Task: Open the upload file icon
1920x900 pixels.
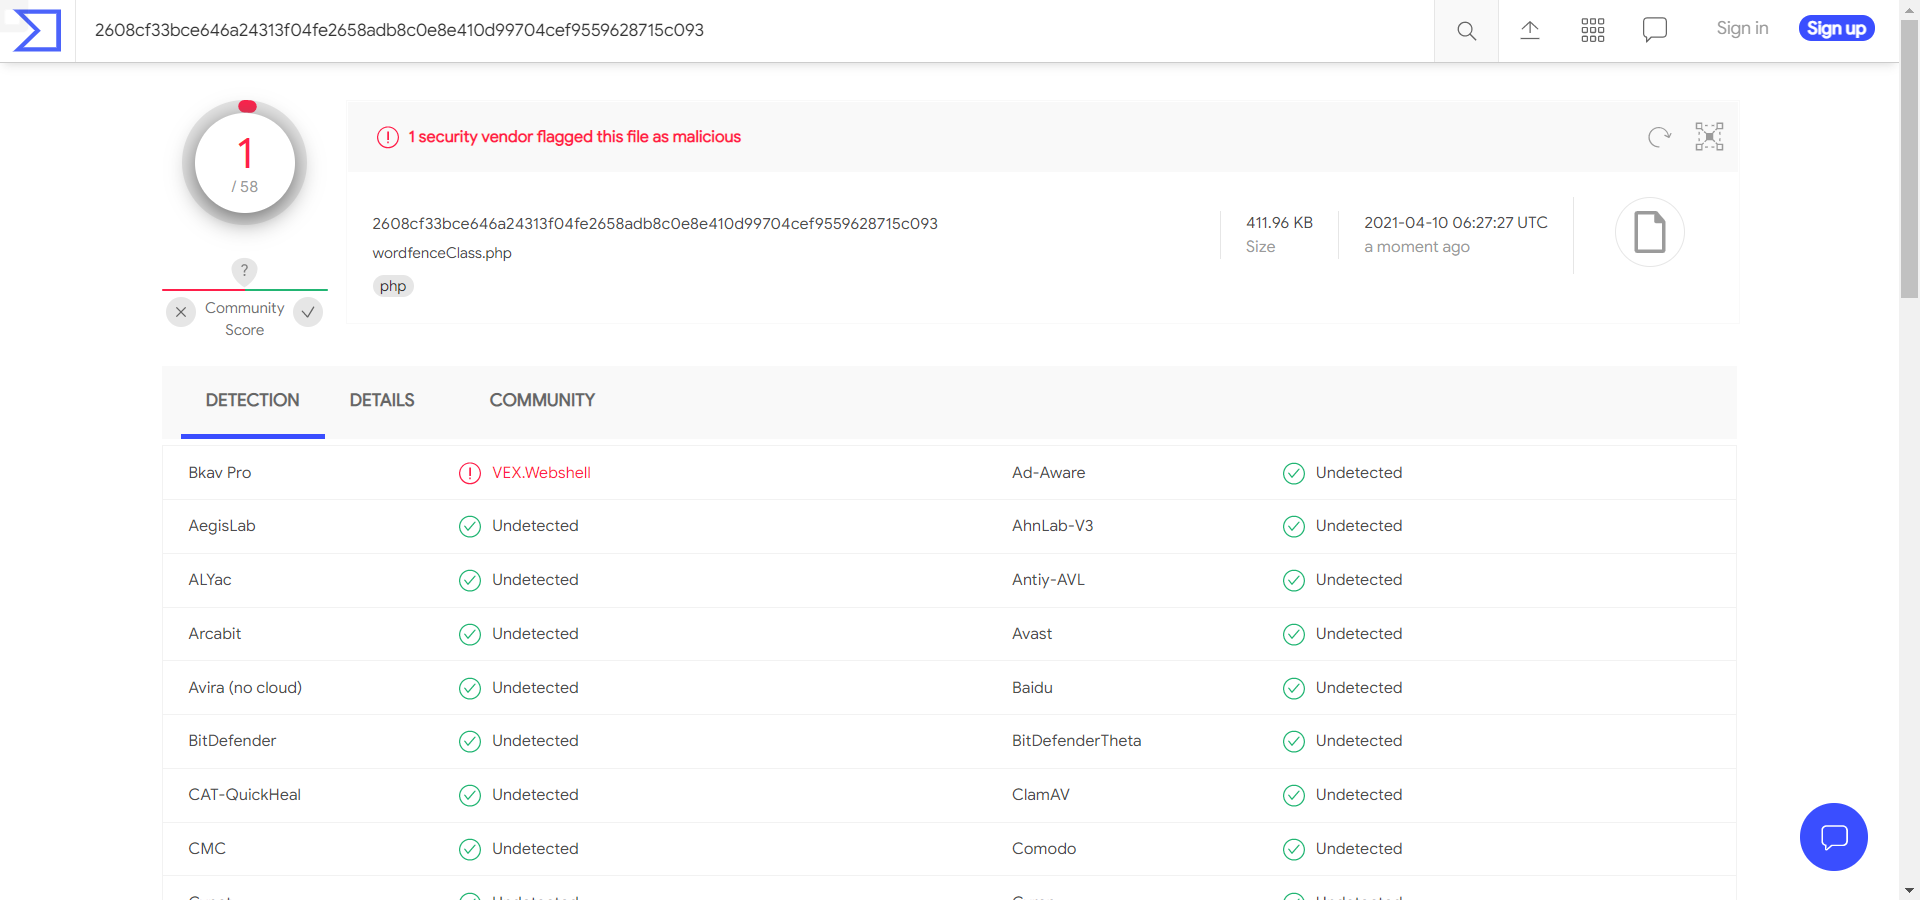Action: [x=1530, y=30]
